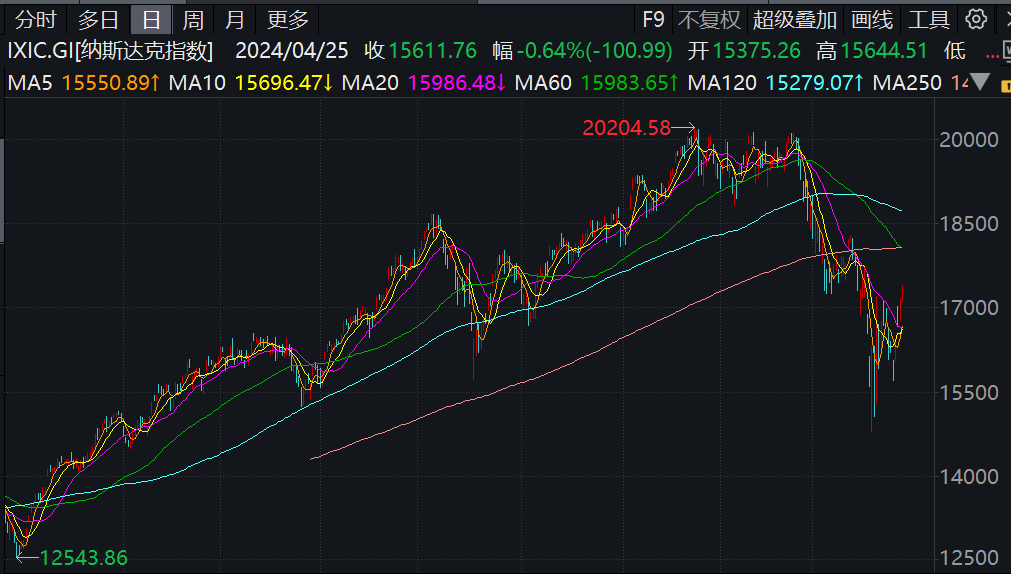The height and width of the screenshot is (574, 1011).
Task: Select the 多日 multi-day view
Action: tap(98, 19)
